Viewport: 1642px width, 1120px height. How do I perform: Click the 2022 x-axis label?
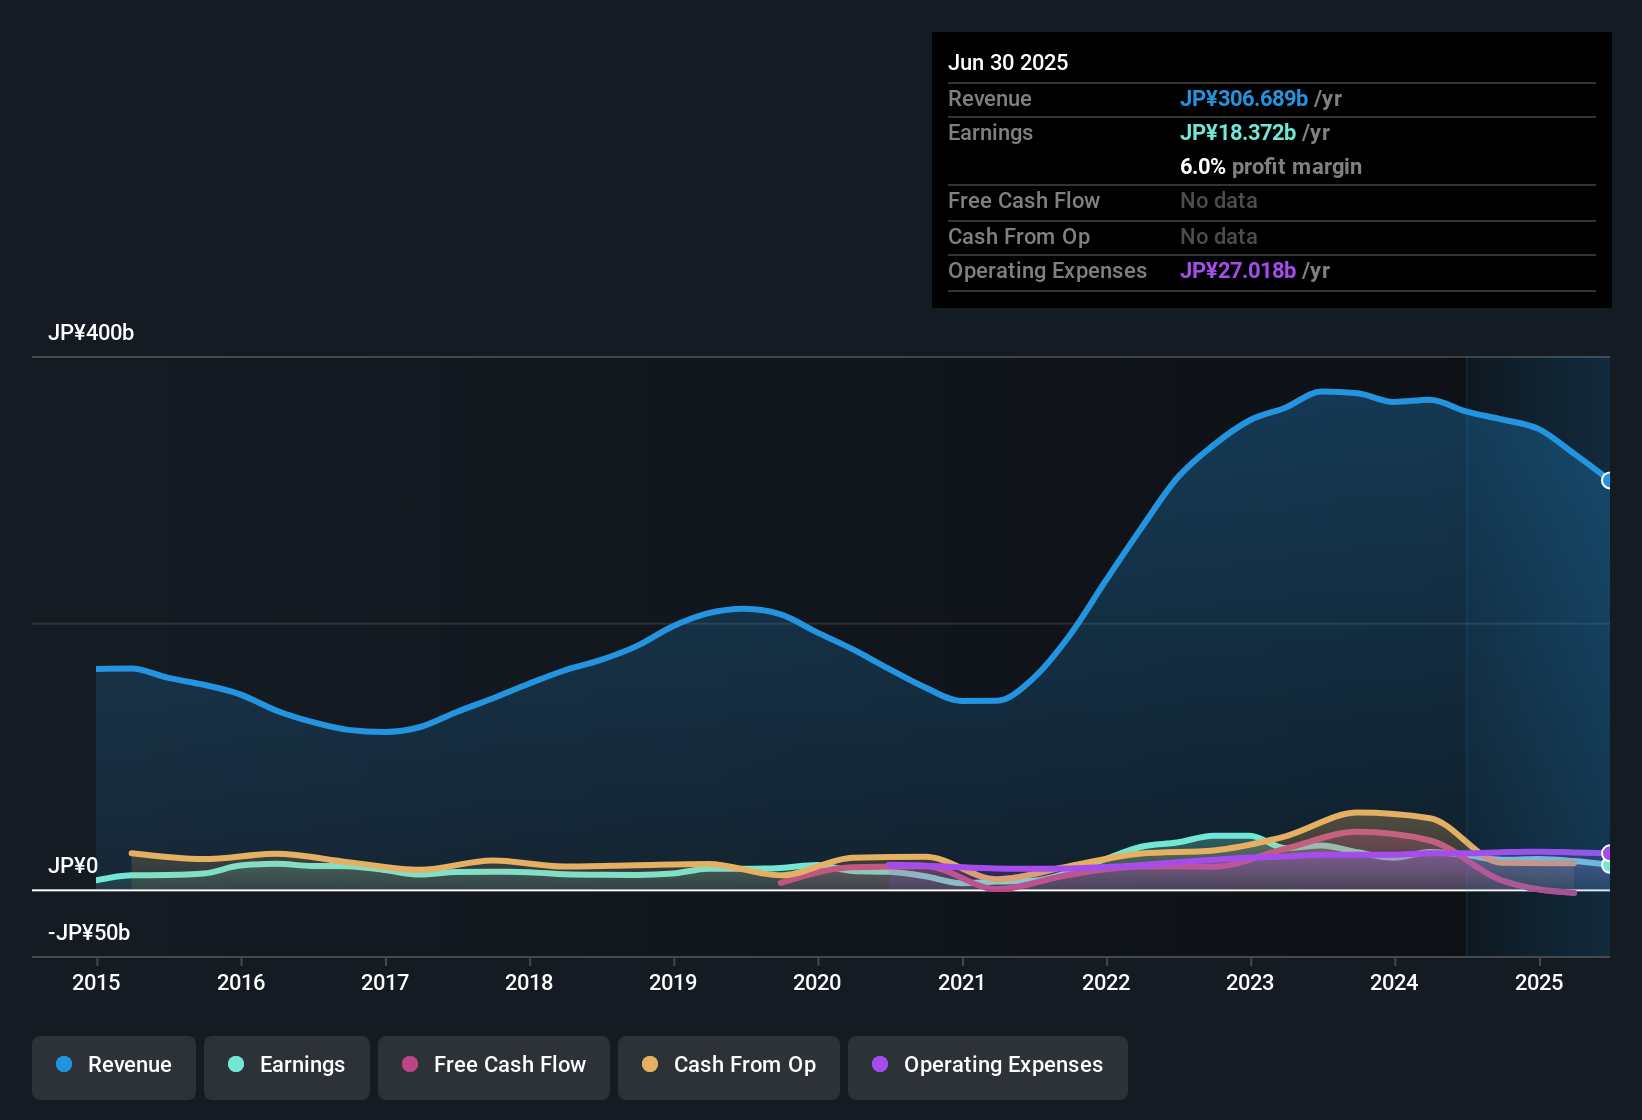(1106, 983)
